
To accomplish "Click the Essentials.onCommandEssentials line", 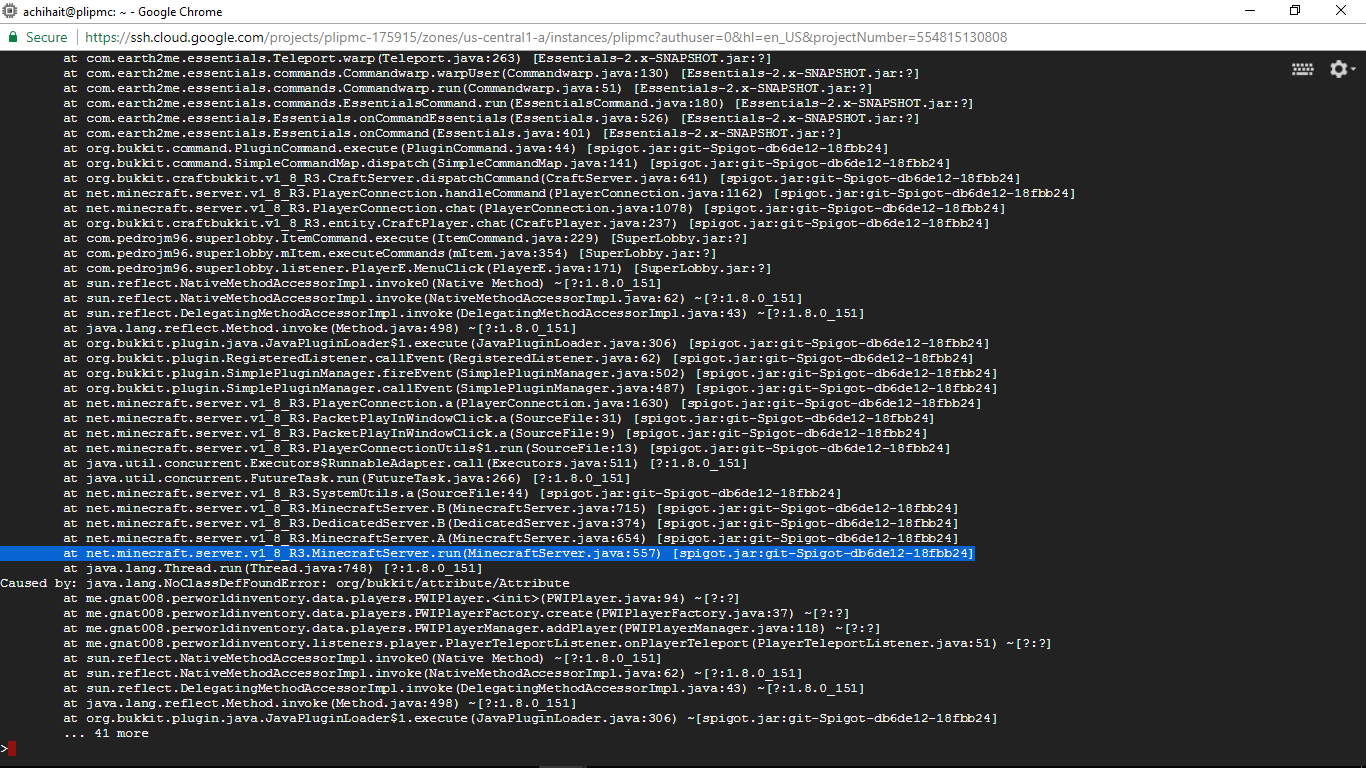I will coord(491,118).
